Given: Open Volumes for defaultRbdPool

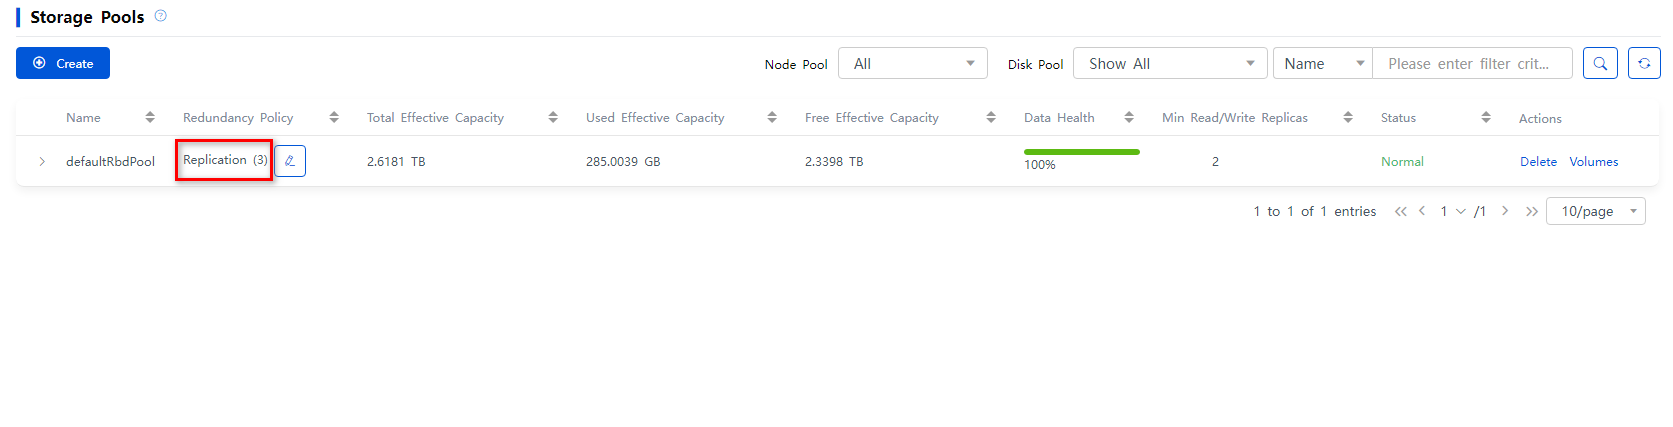Looking at the screenshot, I should pos(1594,161).
